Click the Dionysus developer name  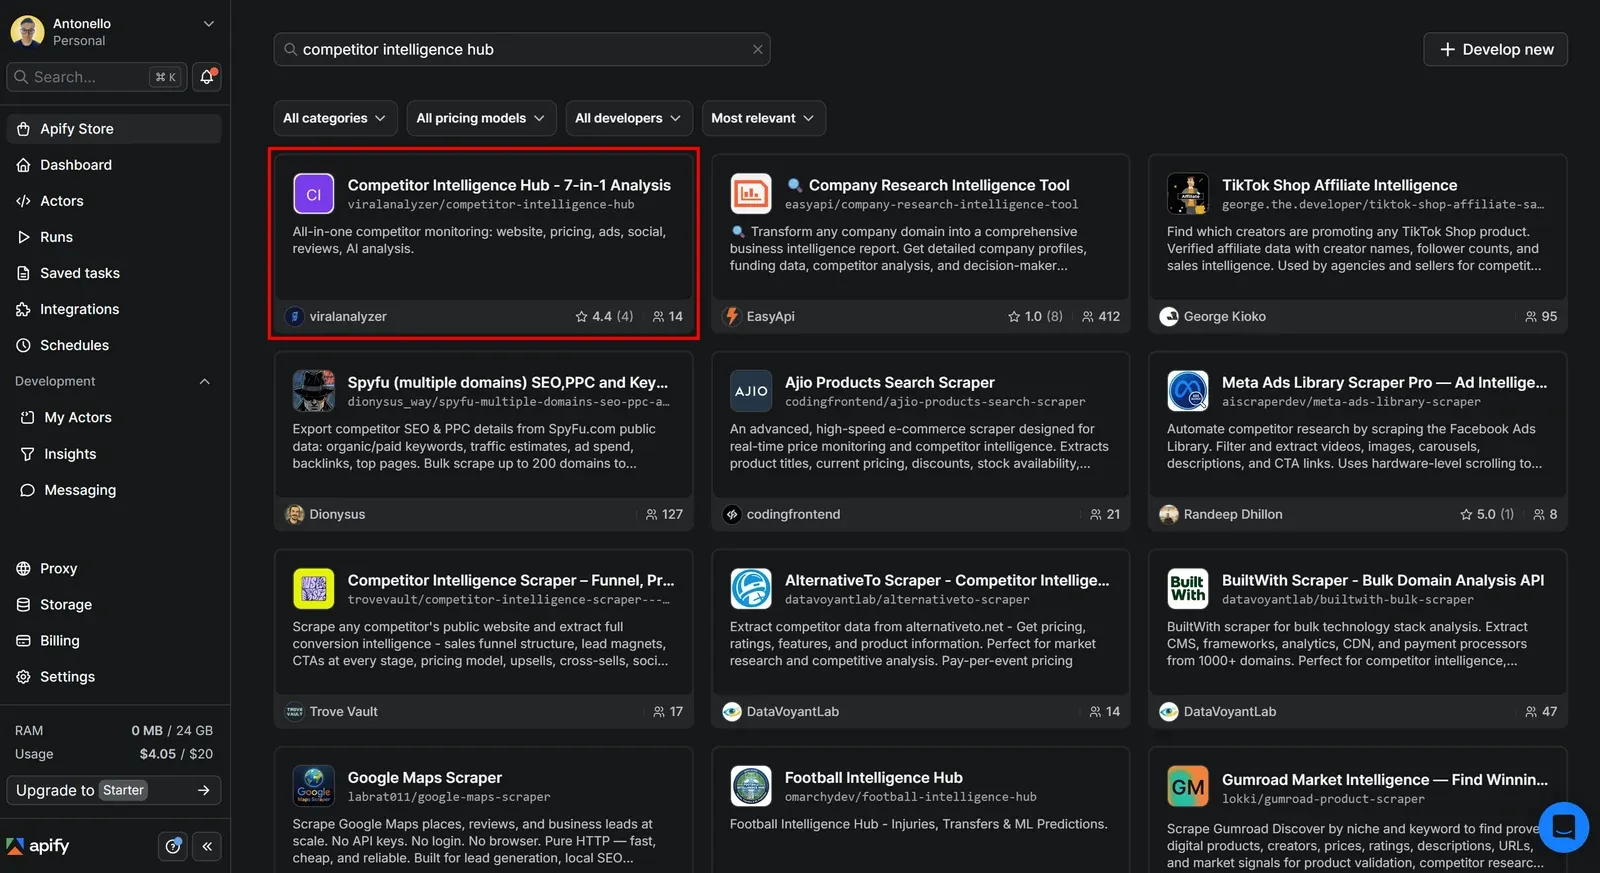tap(337, 514)
